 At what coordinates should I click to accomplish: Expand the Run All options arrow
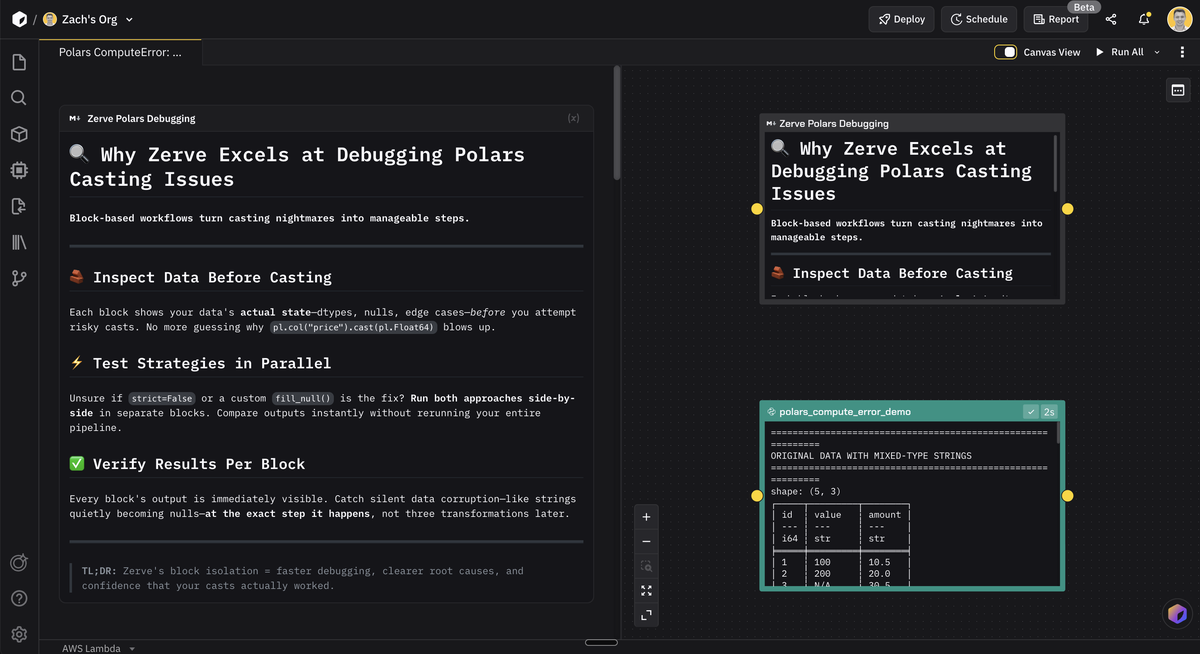1157,52
